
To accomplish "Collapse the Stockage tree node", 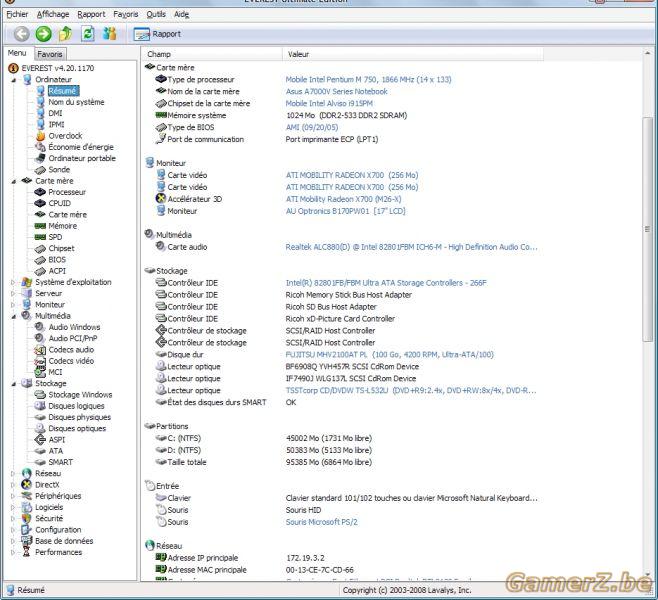I will 13,384.
